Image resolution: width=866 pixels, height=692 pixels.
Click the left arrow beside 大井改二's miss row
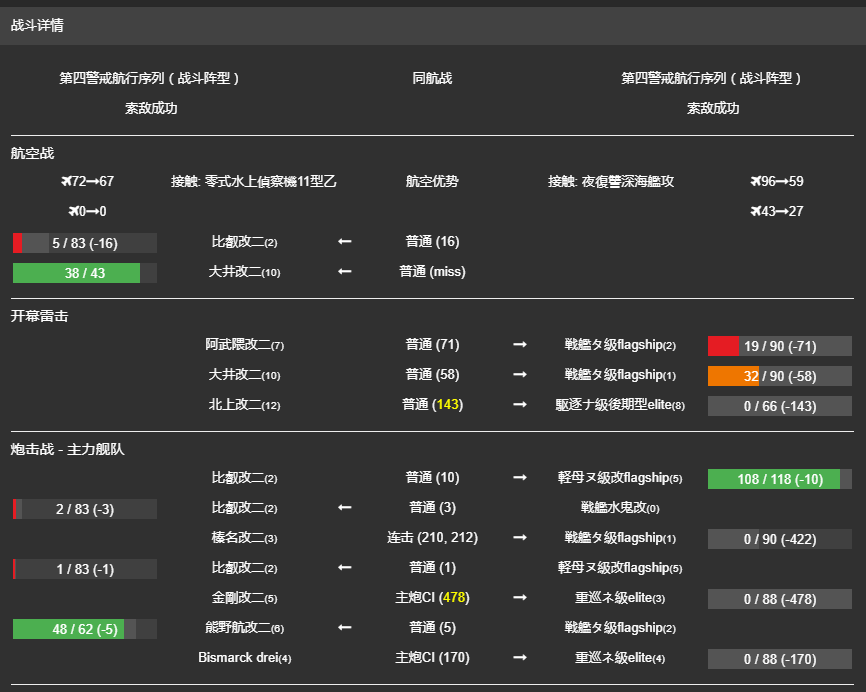[344, 272]
